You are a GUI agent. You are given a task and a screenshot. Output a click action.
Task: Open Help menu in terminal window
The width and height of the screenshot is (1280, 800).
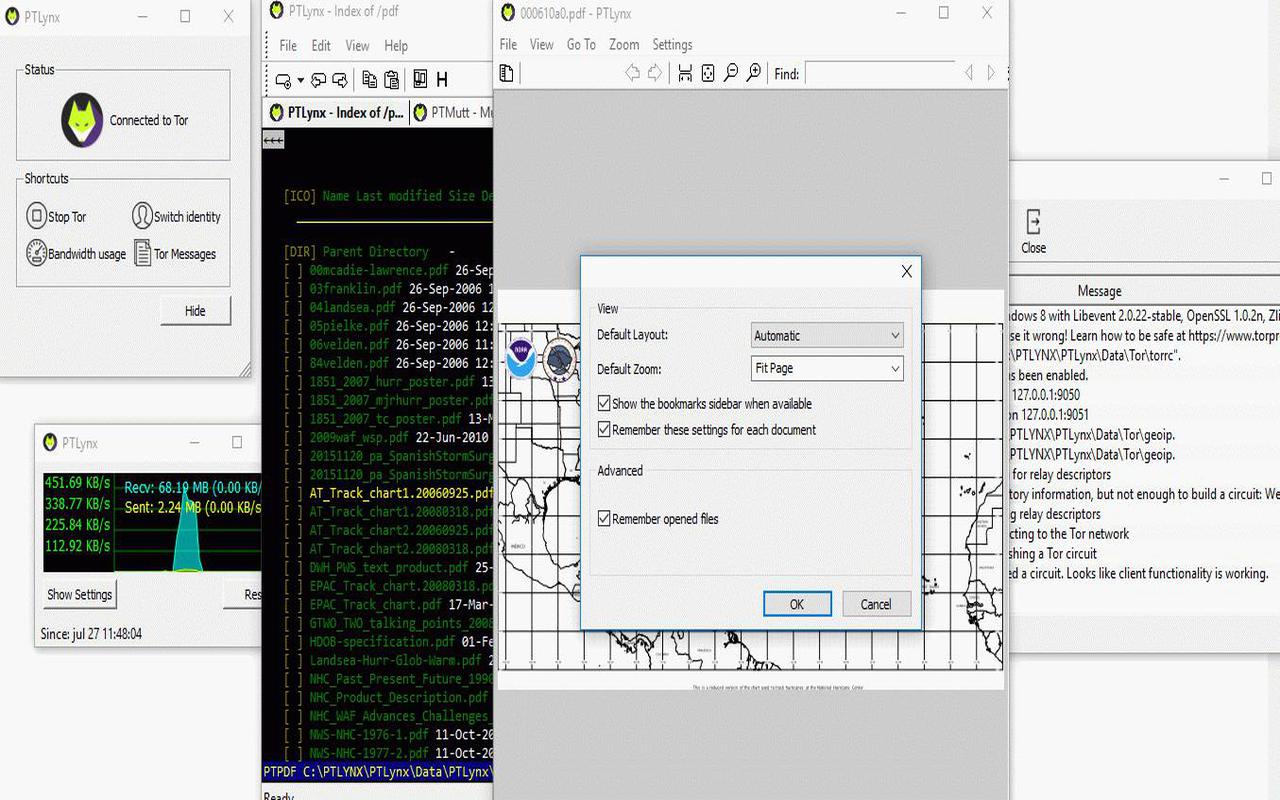point(396,46)
